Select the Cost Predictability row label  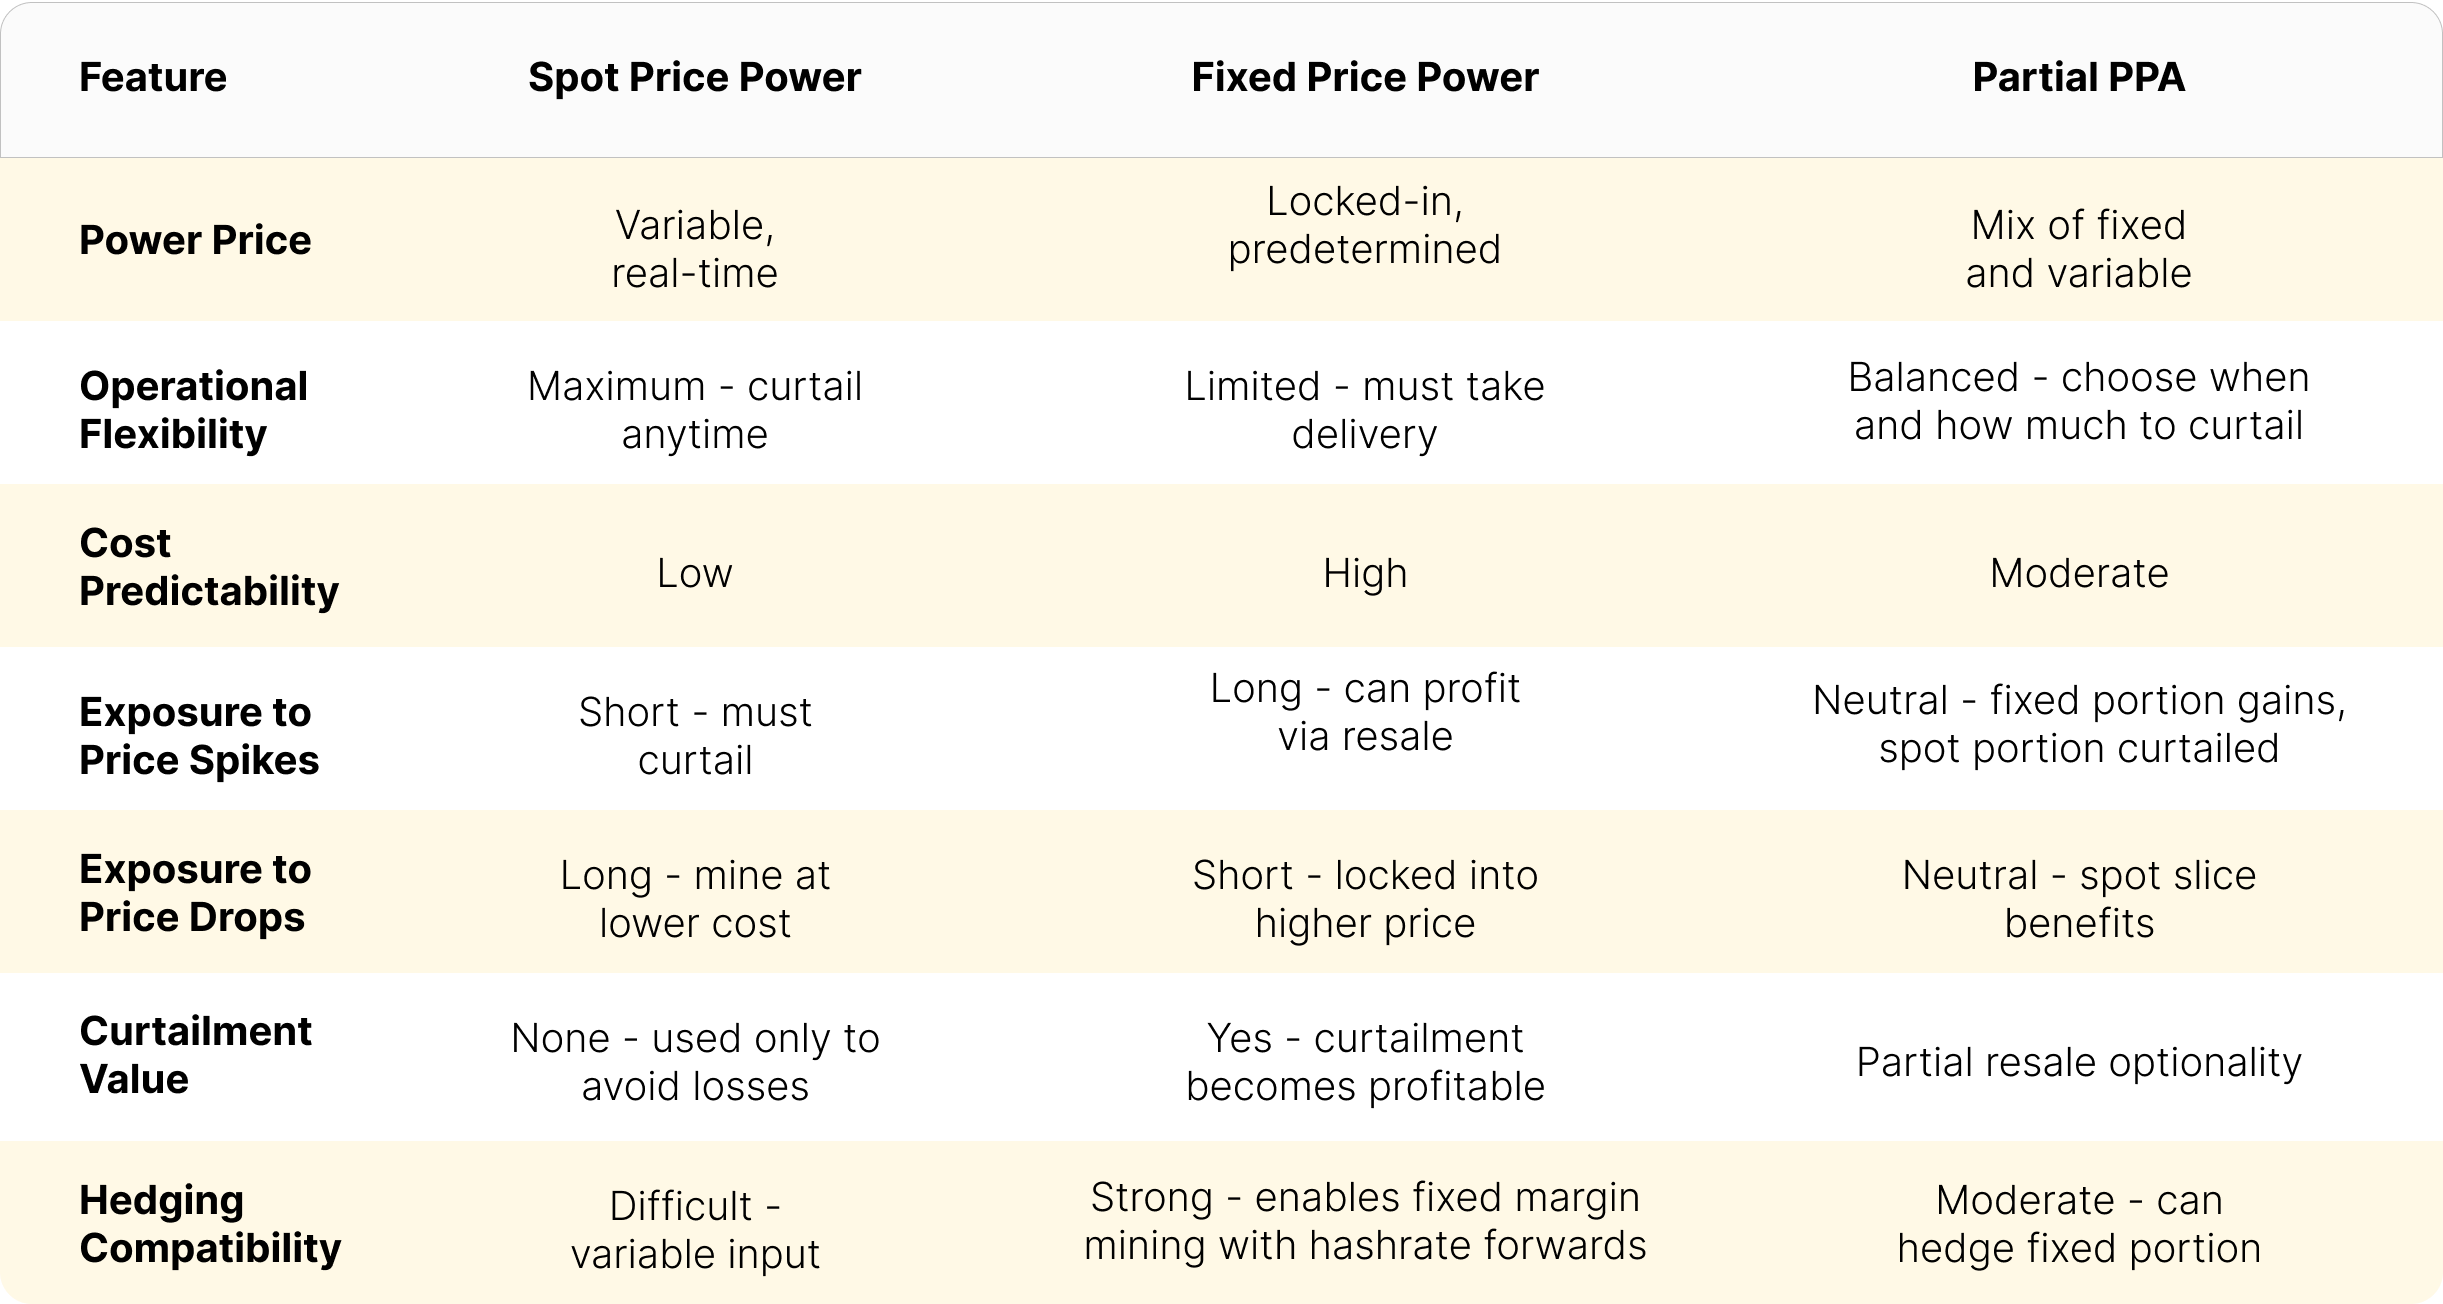[209, 567]
